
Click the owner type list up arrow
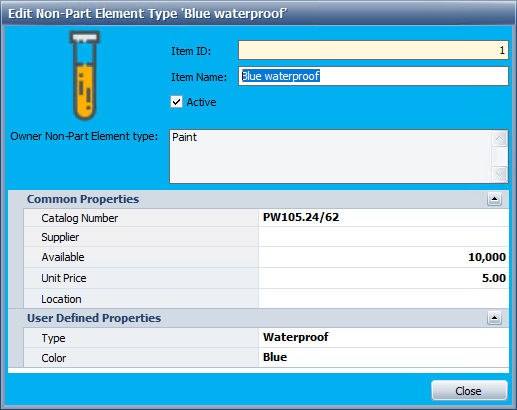pos(499,138)
